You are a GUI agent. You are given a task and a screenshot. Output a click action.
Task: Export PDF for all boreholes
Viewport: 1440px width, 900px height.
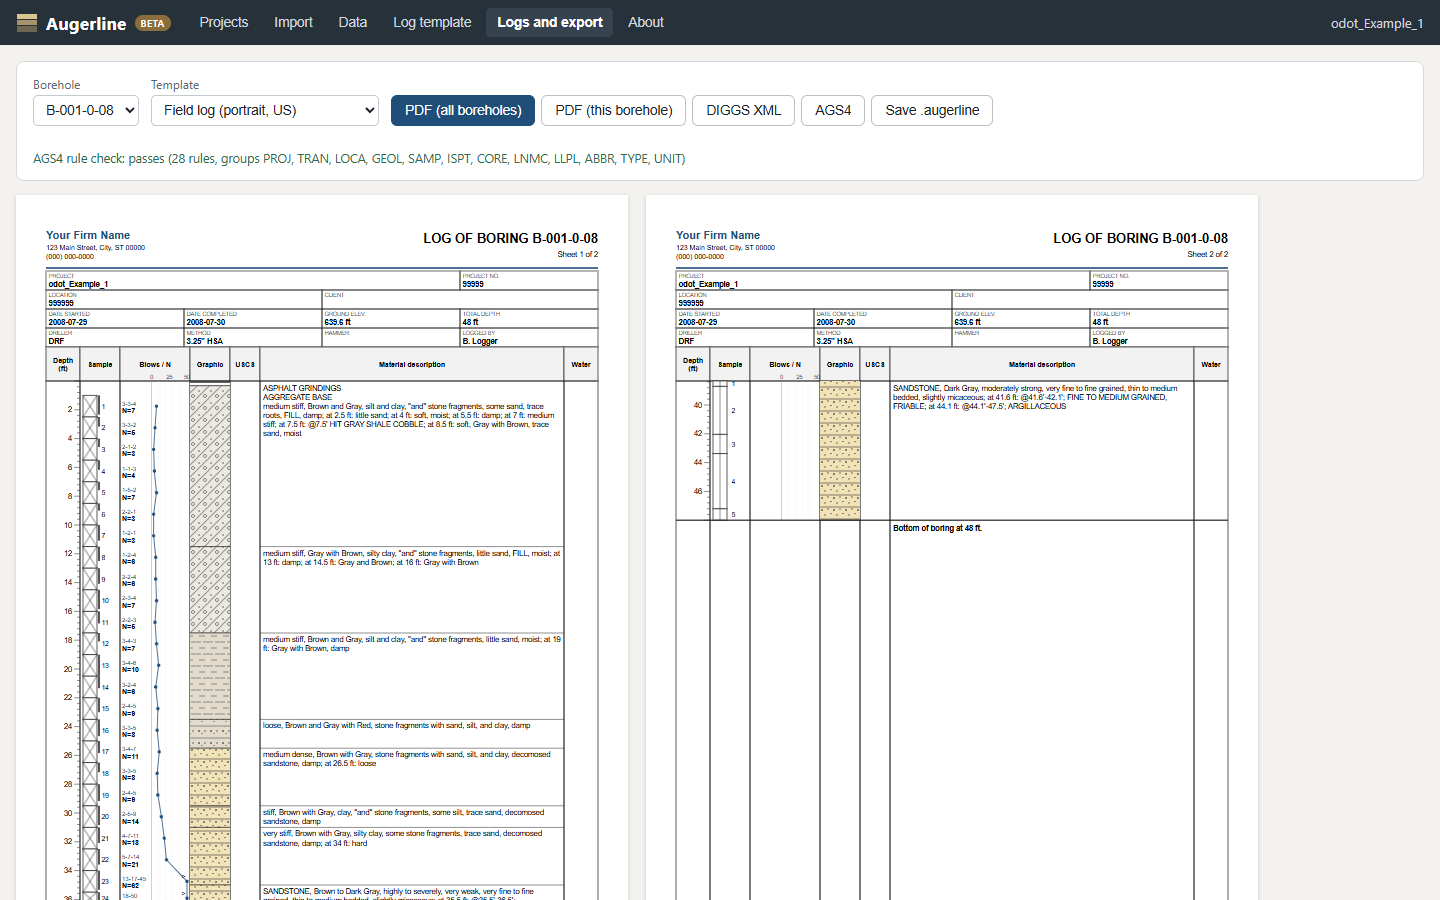pyautogui.click(x=463, y=110)
